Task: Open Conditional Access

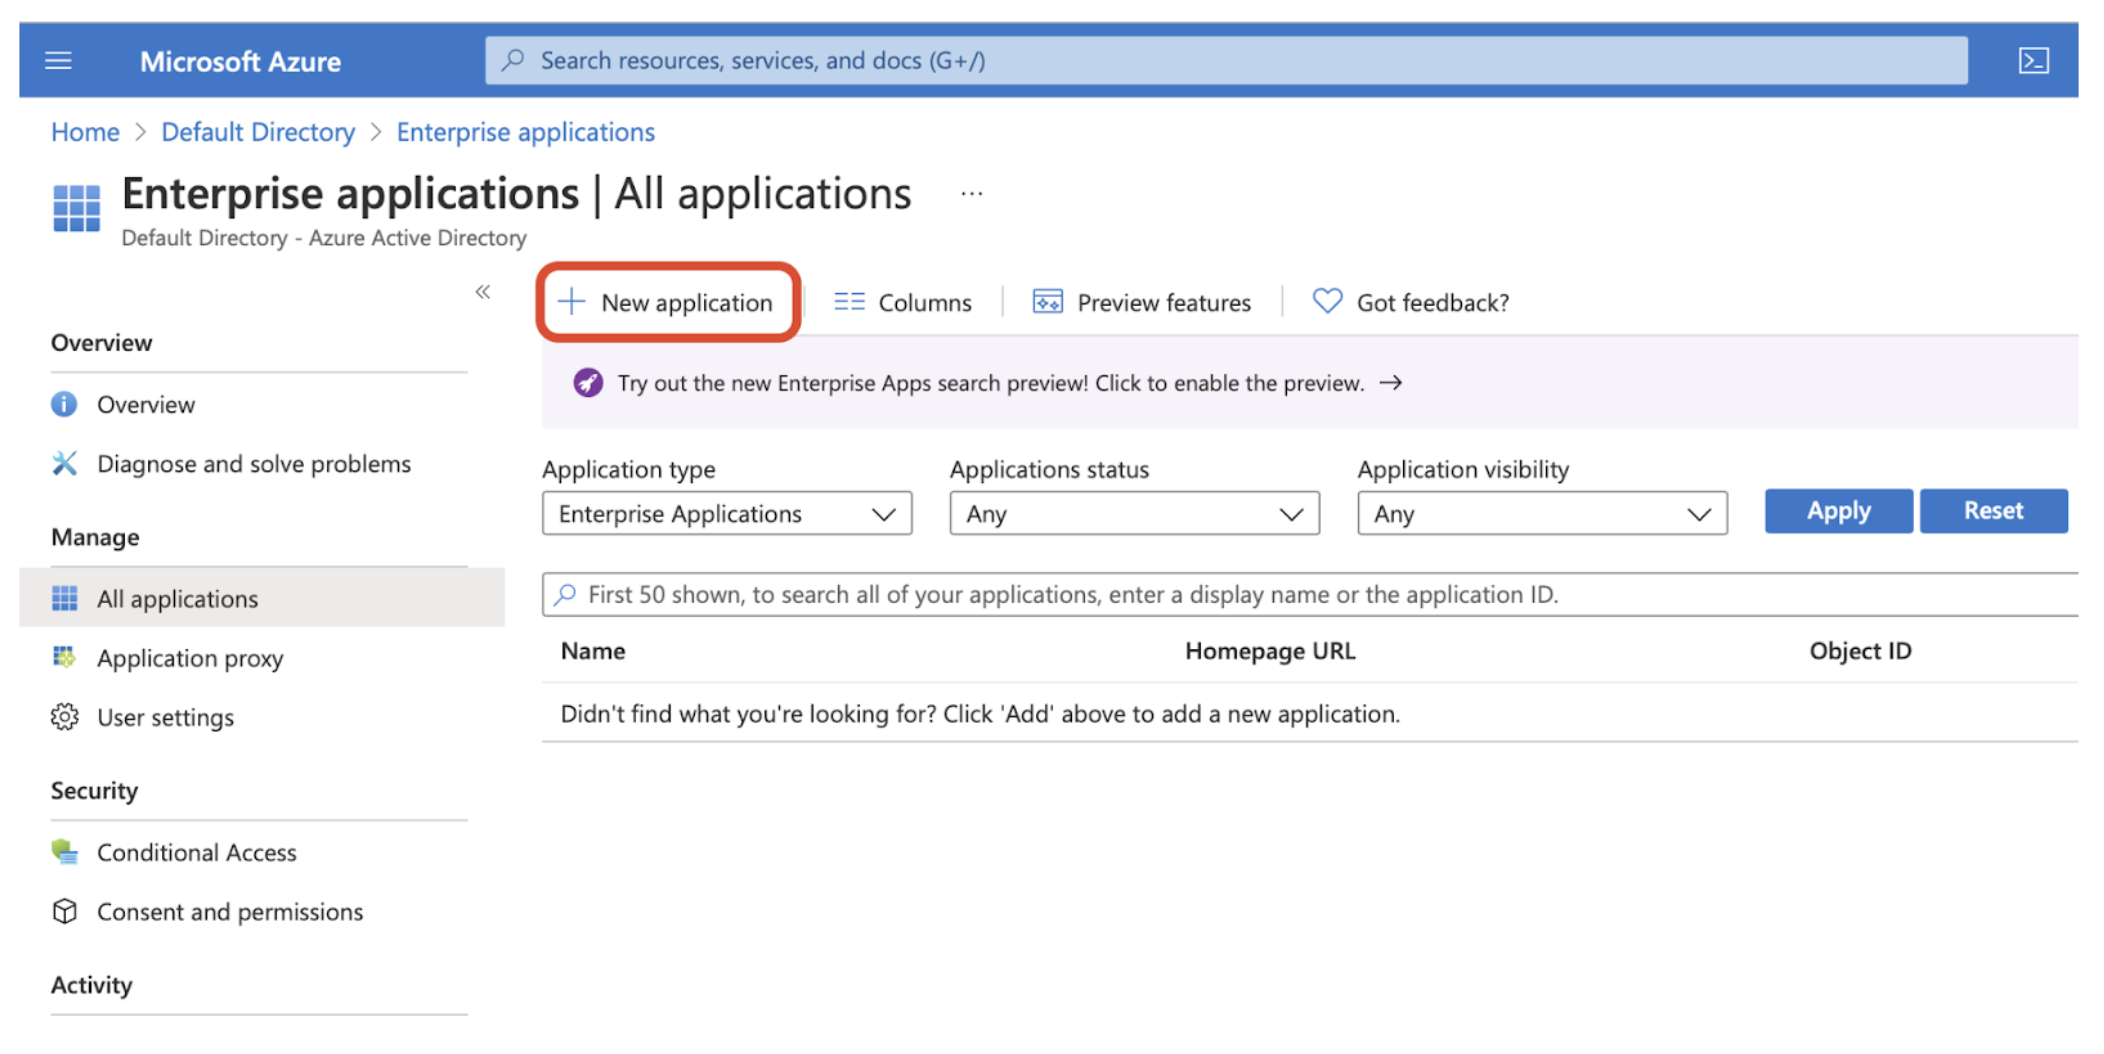Action: click(x=196, y=852)
